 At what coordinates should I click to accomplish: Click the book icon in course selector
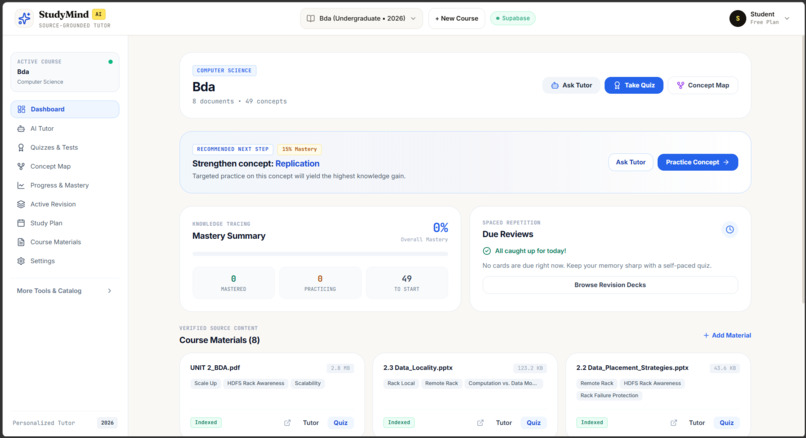[x=310, y=19]
